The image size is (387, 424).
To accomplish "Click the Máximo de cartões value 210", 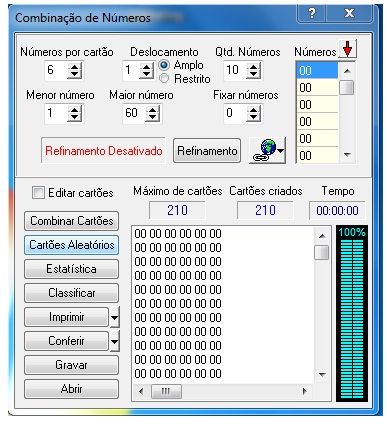I will (177, 210).
